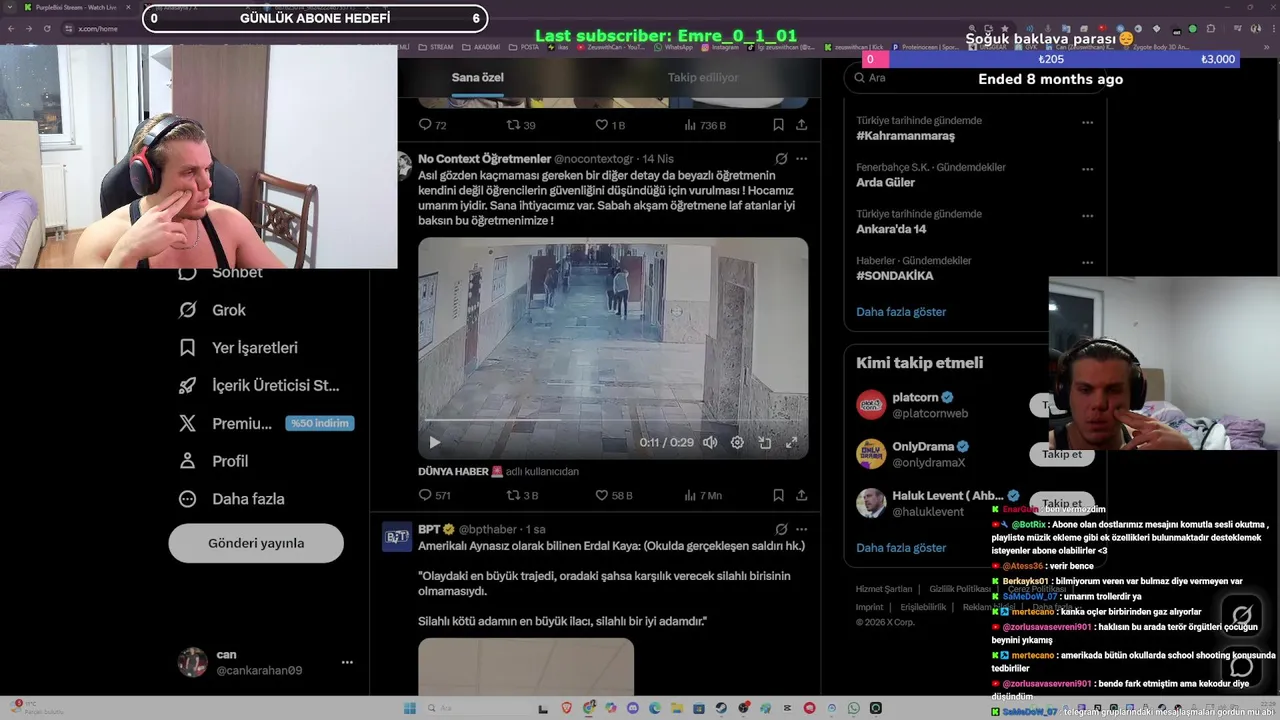Image resolution: width=1280 pixels, height=720 pixels.
Task: Enable picture-in-picture for the video
Action: [x=765, y=442]
